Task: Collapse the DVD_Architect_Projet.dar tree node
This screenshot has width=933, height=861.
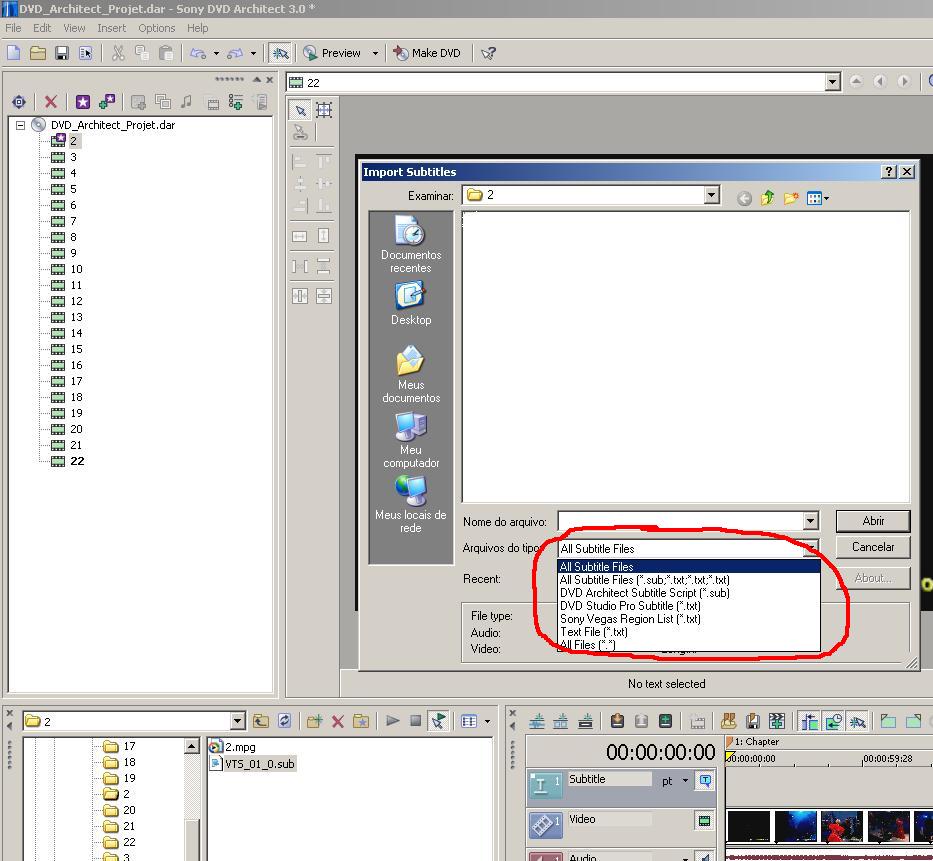Action: 20,125
